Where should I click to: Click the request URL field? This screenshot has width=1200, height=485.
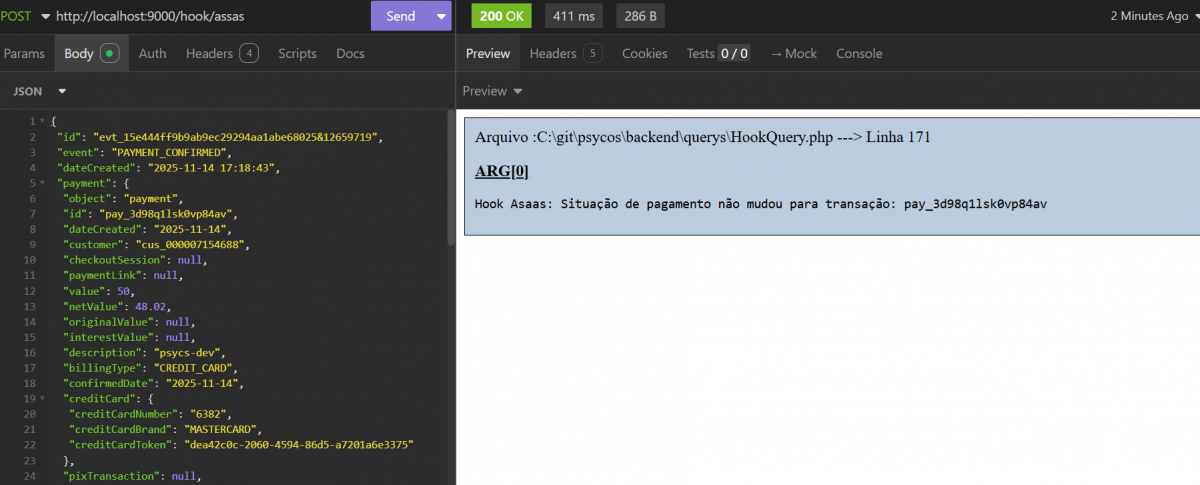[200, 16]
